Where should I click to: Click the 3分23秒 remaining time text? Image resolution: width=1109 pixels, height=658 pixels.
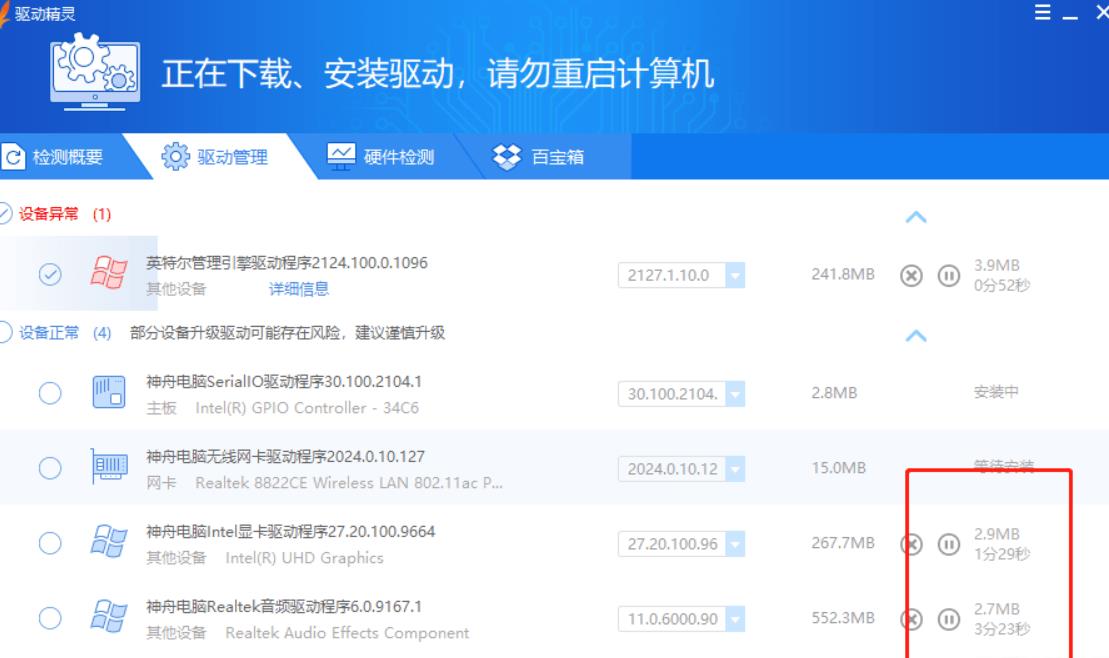[1001, 628]
